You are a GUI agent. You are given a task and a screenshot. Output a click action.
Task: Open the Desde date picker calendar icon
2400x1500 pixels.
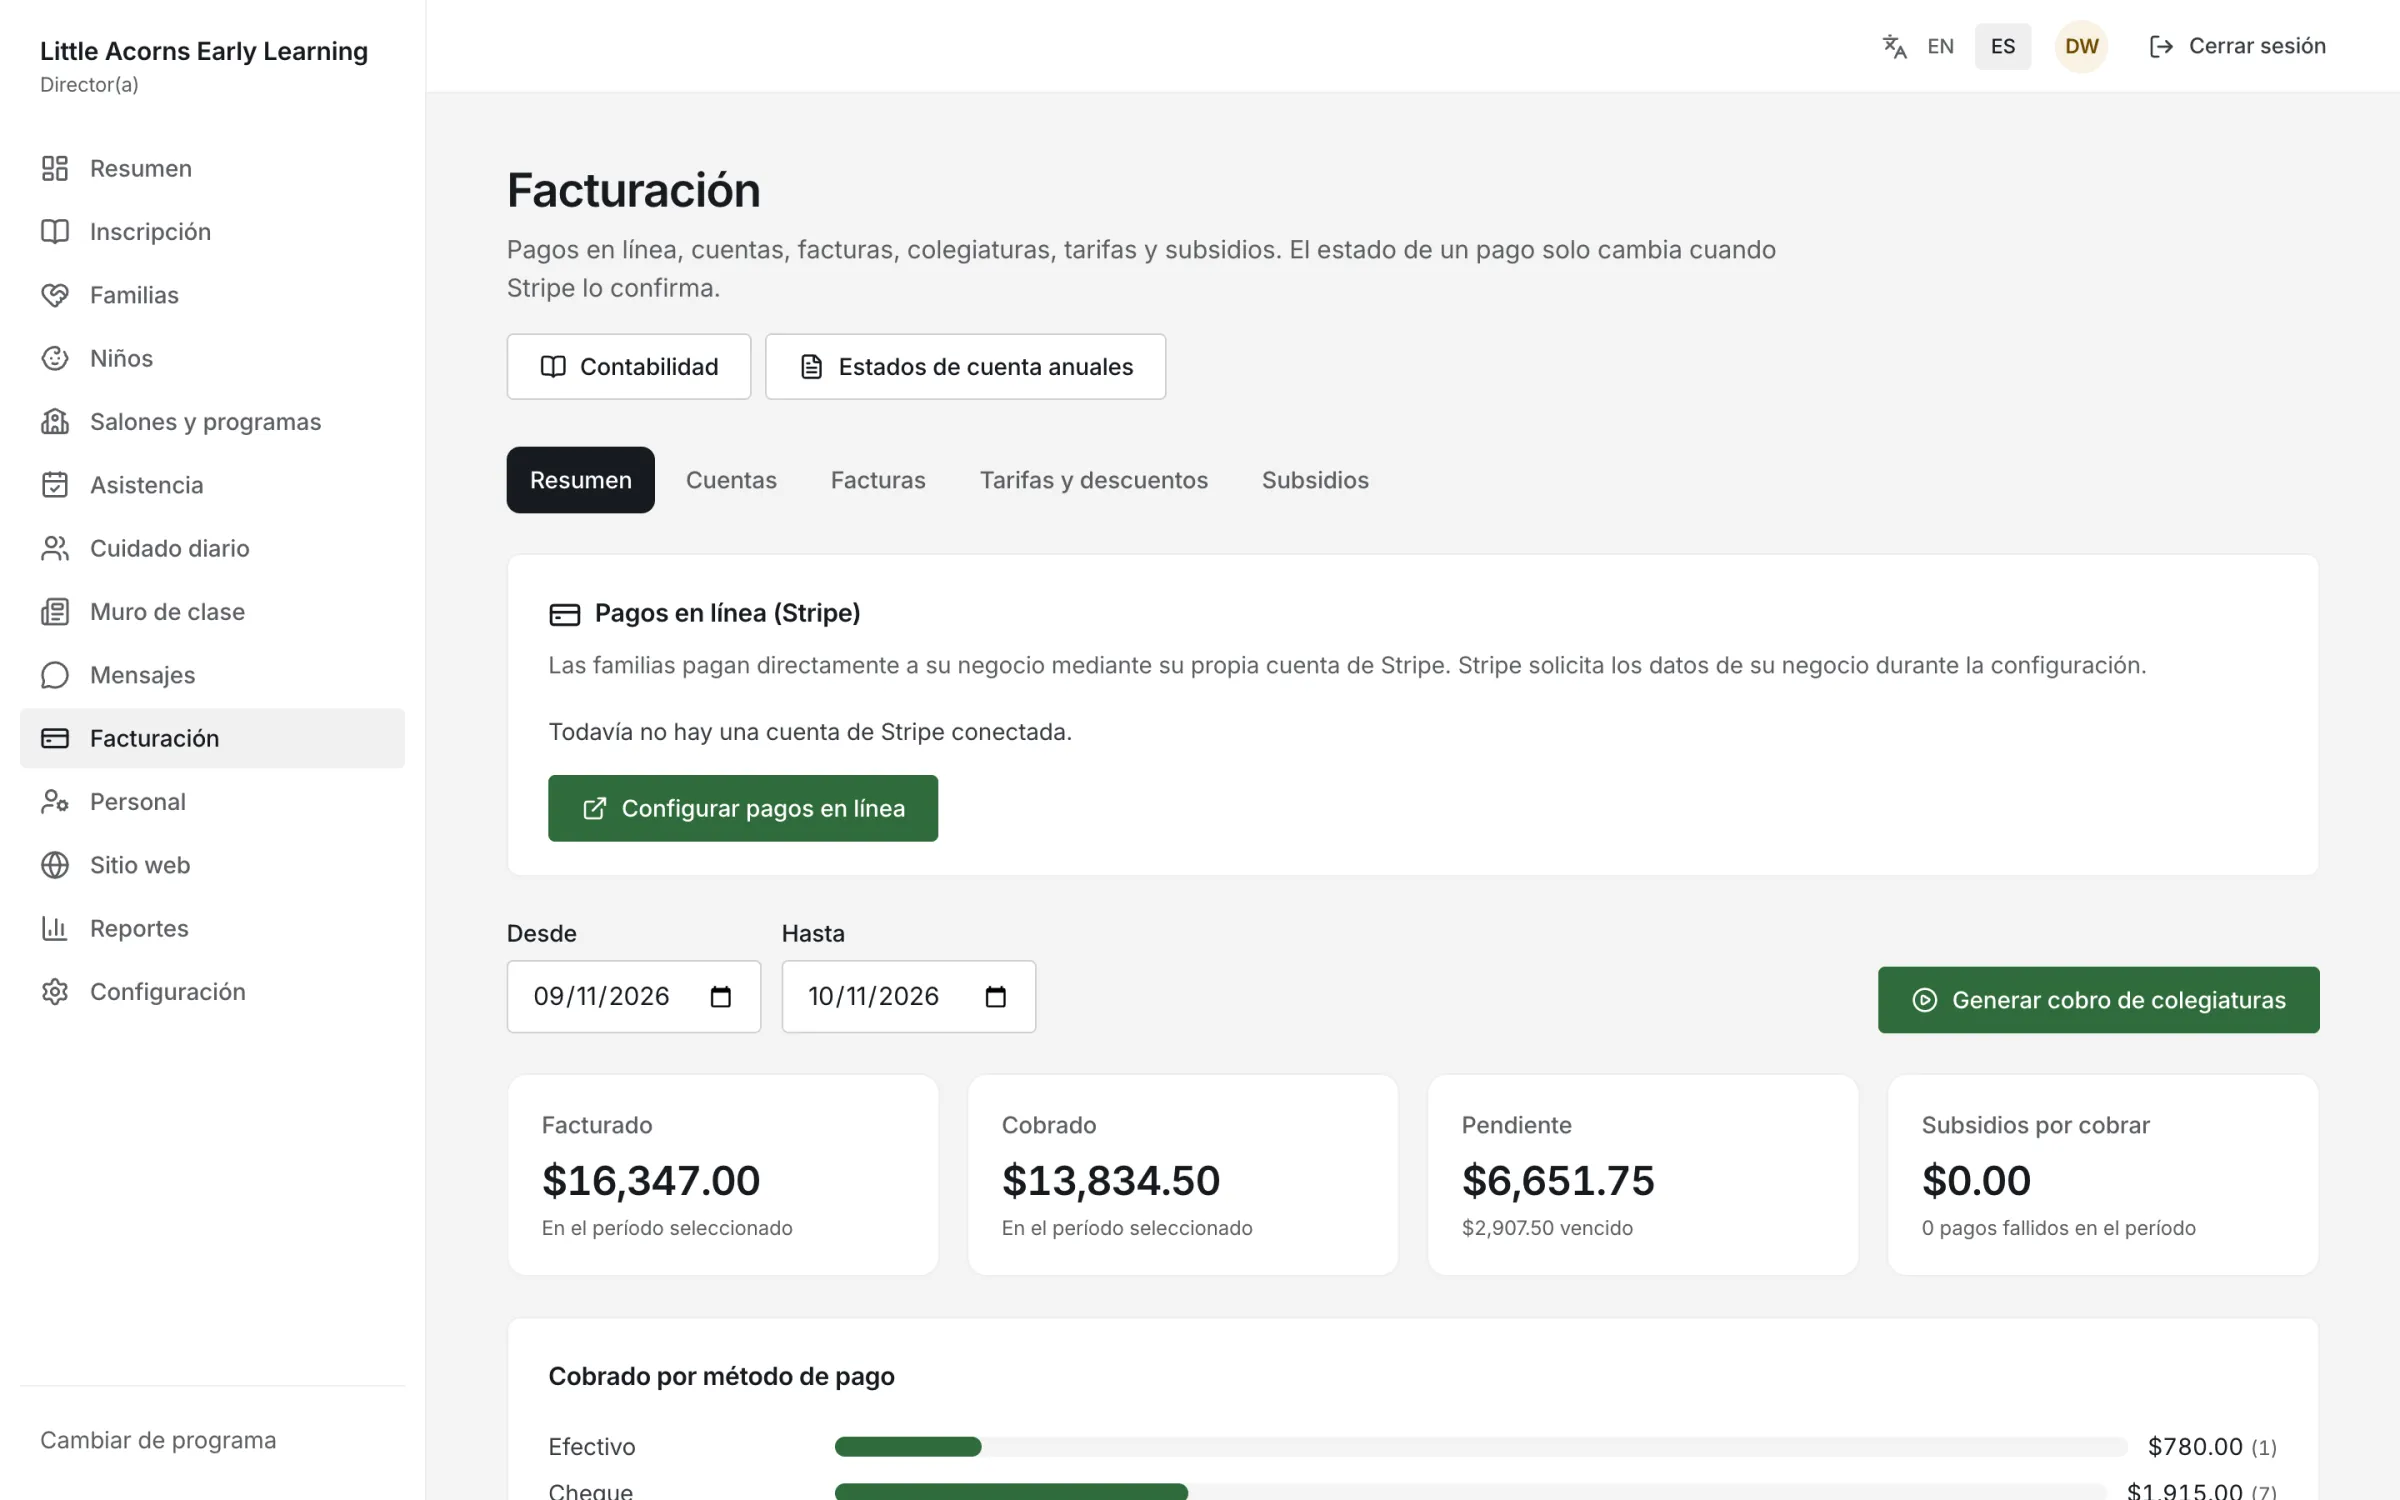click(x=721, y=996)
